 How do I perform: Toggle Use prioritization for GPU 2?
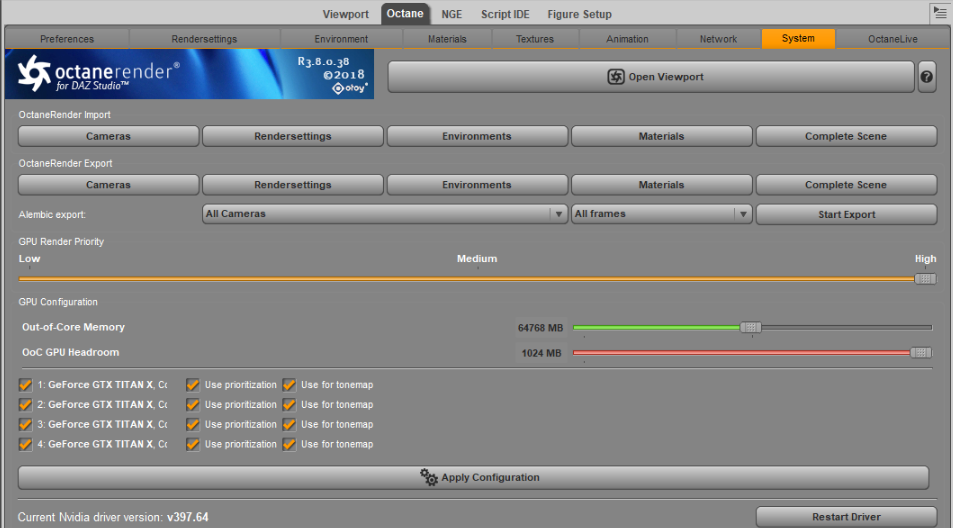(193, 405)
